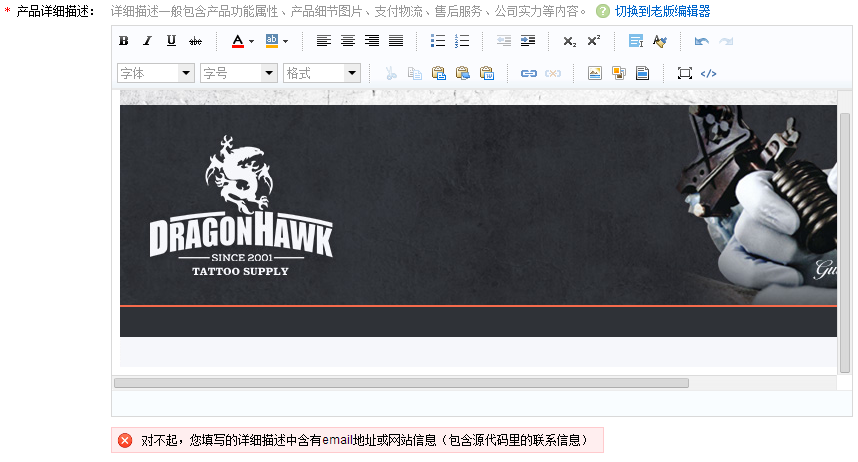The height and width of the screenshot is (462, 858).
Task: Click 切换到老版编辑器 link
Action: click(662, 11)
